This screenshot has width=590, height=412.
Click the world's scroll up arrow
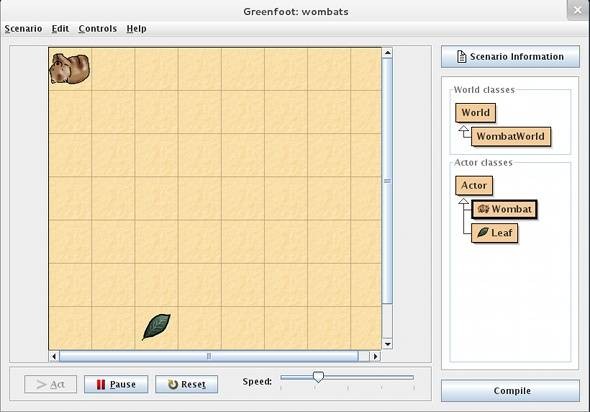388,53
